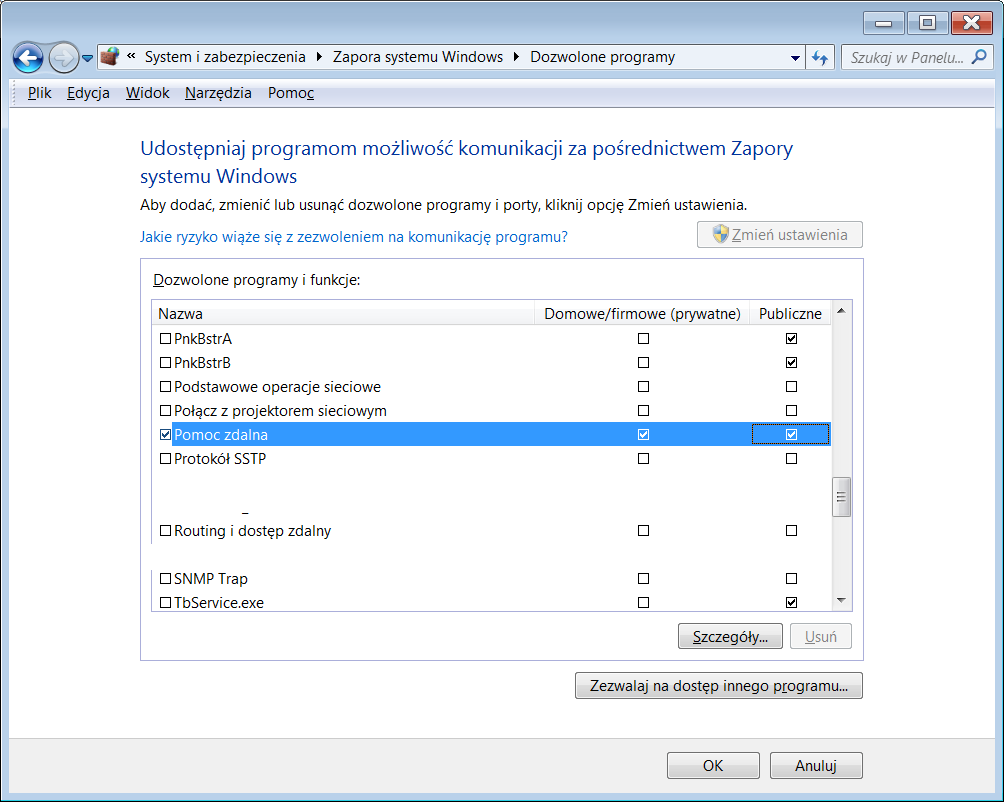Go to Zapora systemu Windows breadcrumb

(417, 57)
